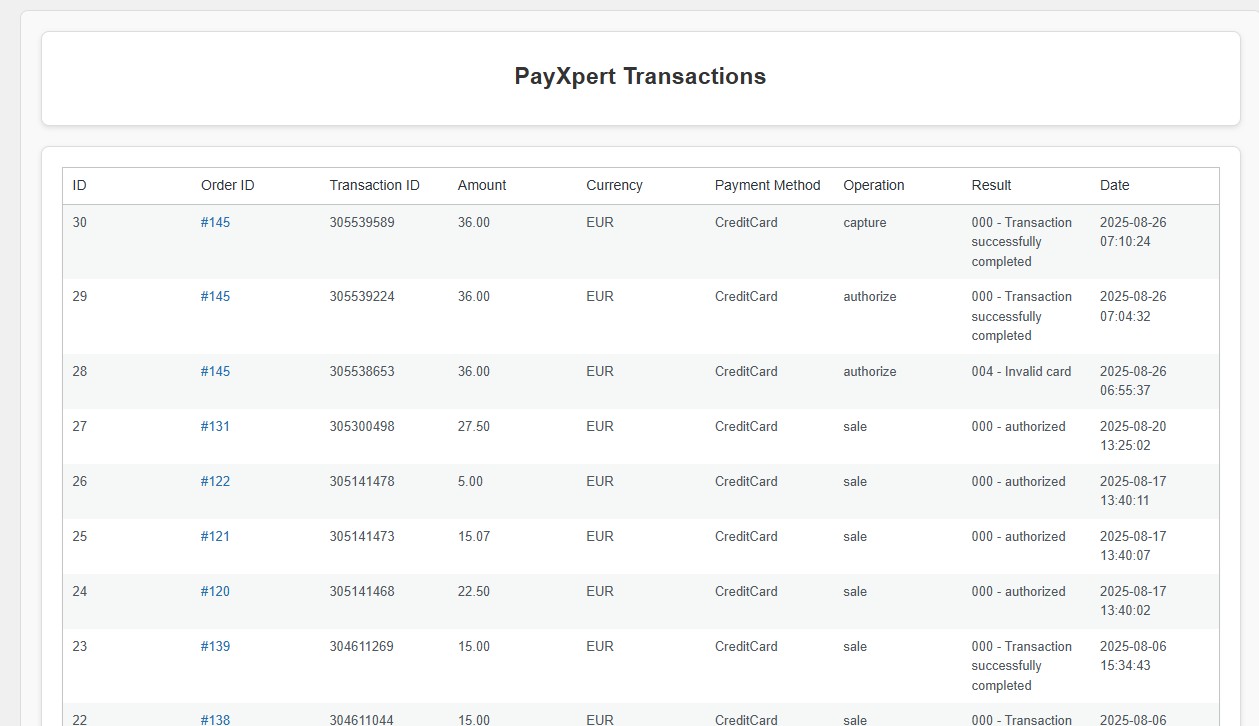Sort transactions by the Order ID column
Viewport: 1259px width, 726px height.
click(227, 185)
